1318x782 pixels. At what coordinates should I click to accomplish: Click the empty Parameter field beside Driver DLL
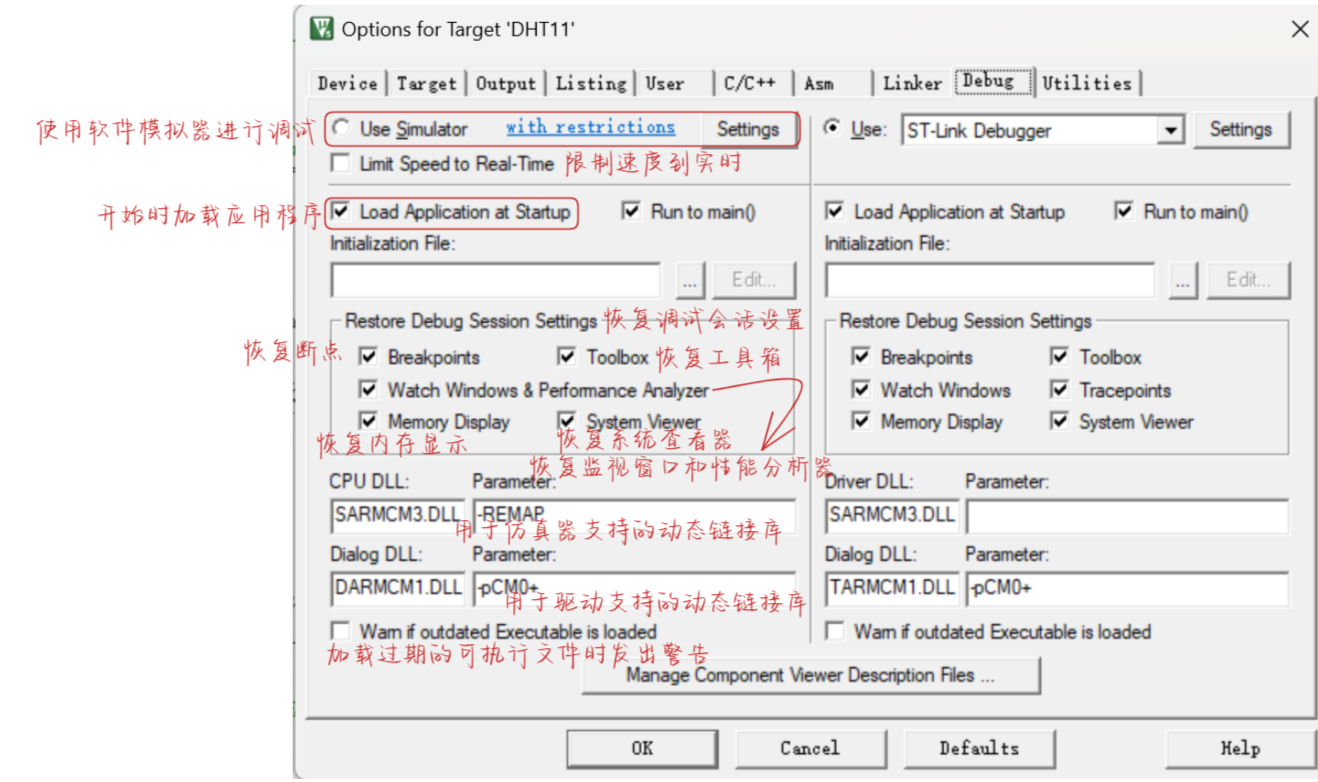pos(1127,516)
